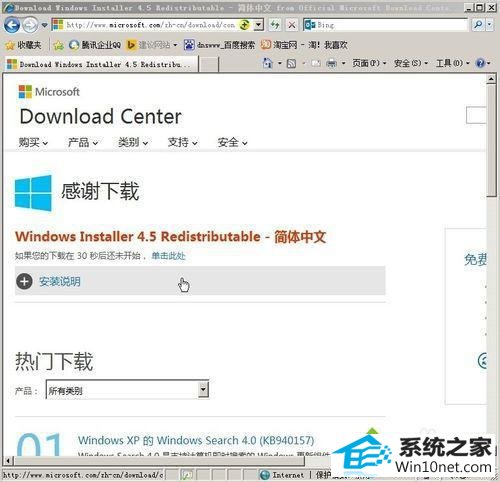Click the blue Help question mark icon

(x=480, y=63)
